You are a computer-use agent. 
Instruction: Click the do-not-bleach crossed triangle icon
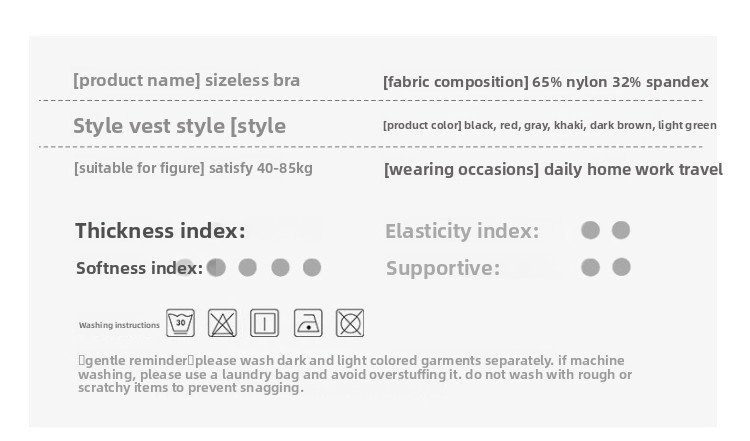point(222,323)
